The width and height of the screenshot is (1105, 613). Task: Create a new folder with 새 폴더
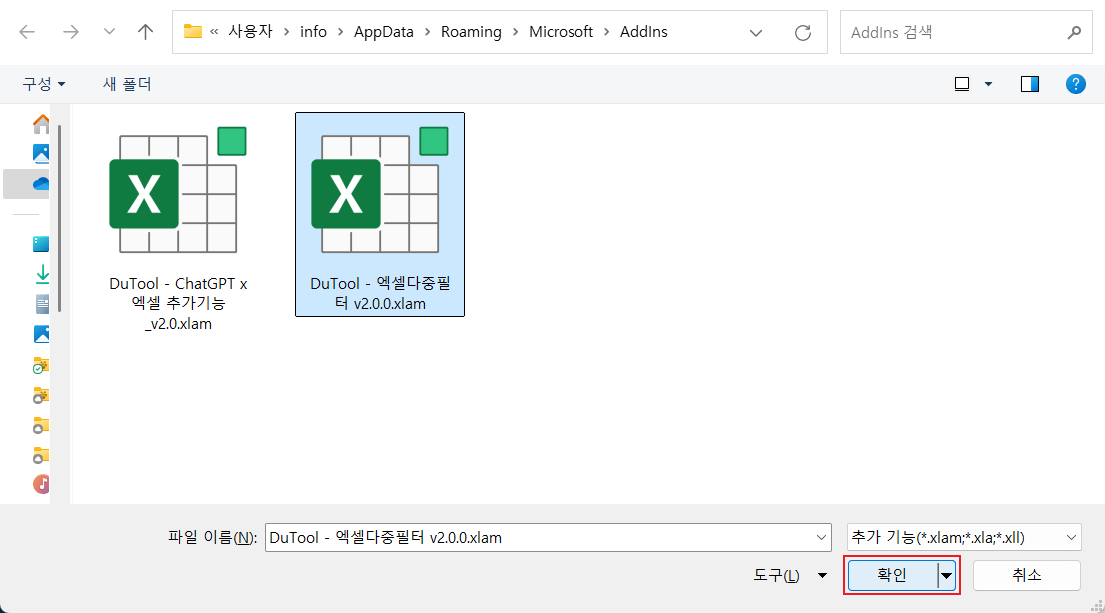tap(127, 84)
